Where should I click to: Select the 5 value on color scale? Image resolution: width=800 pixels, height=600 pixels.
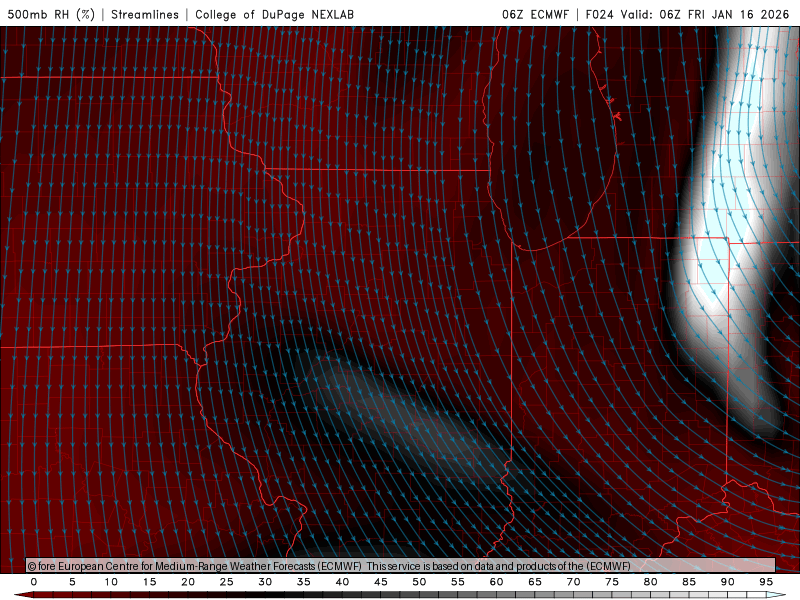tap(72, 582)
